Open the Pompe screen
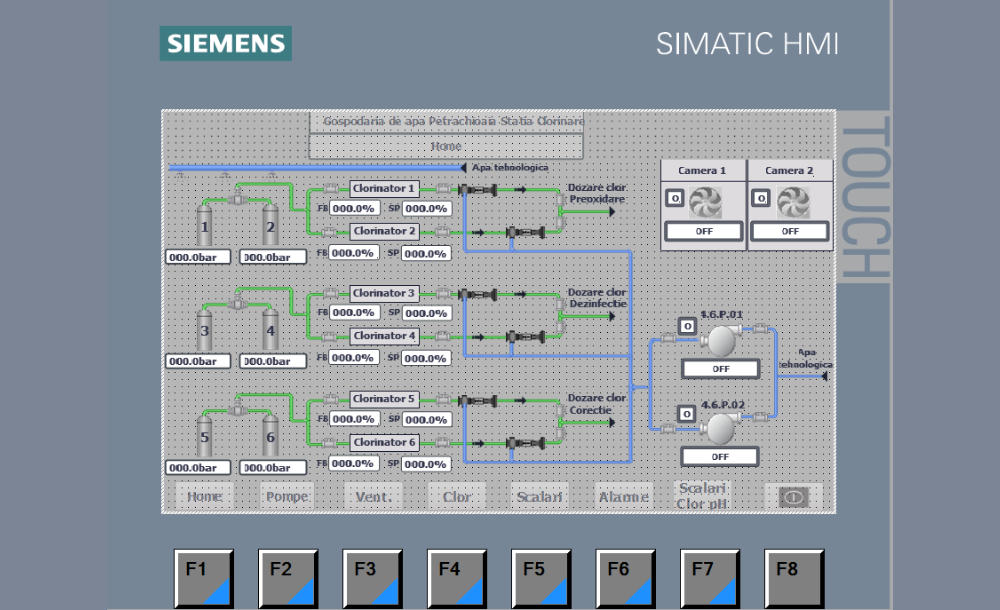 (x=288, y=496)
